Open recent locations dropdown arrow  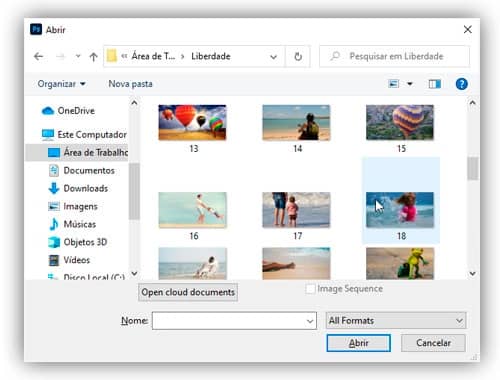(x=78, y=56)
